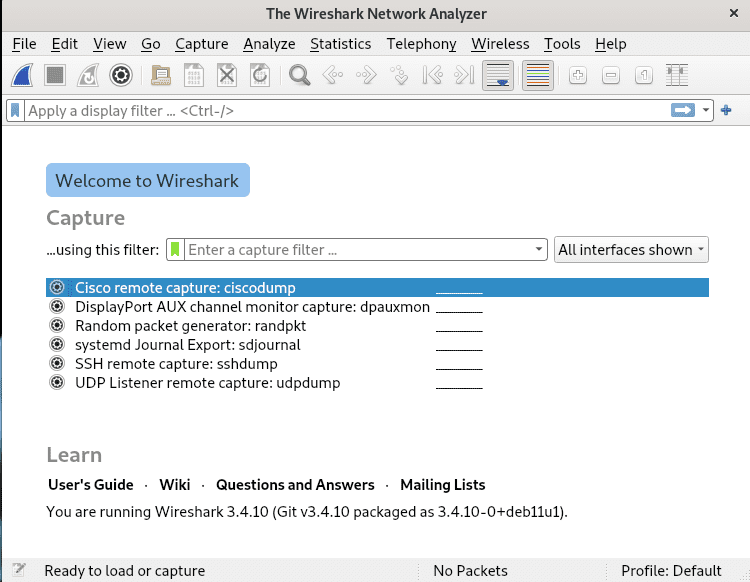Open the Go menu

[x=151, y=44]
